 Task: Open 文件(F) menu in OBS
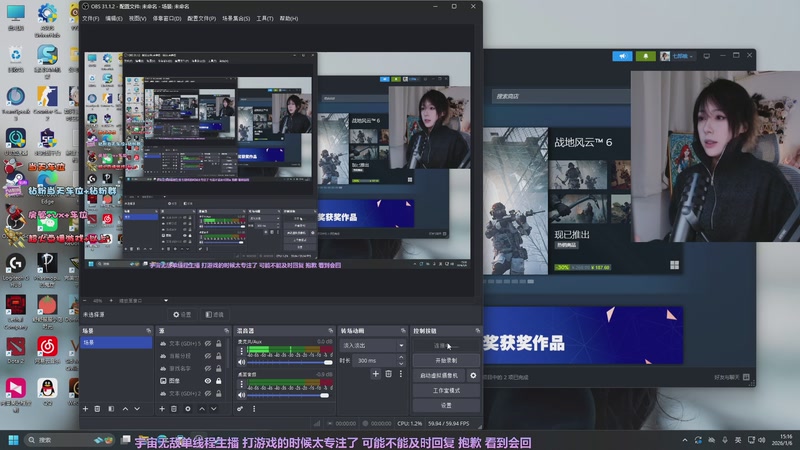click(90, 18)
